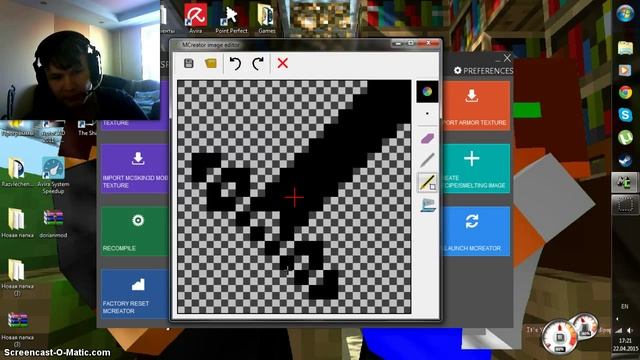Click the Recompile tile

pyautogui.click(x=135, y=231)
